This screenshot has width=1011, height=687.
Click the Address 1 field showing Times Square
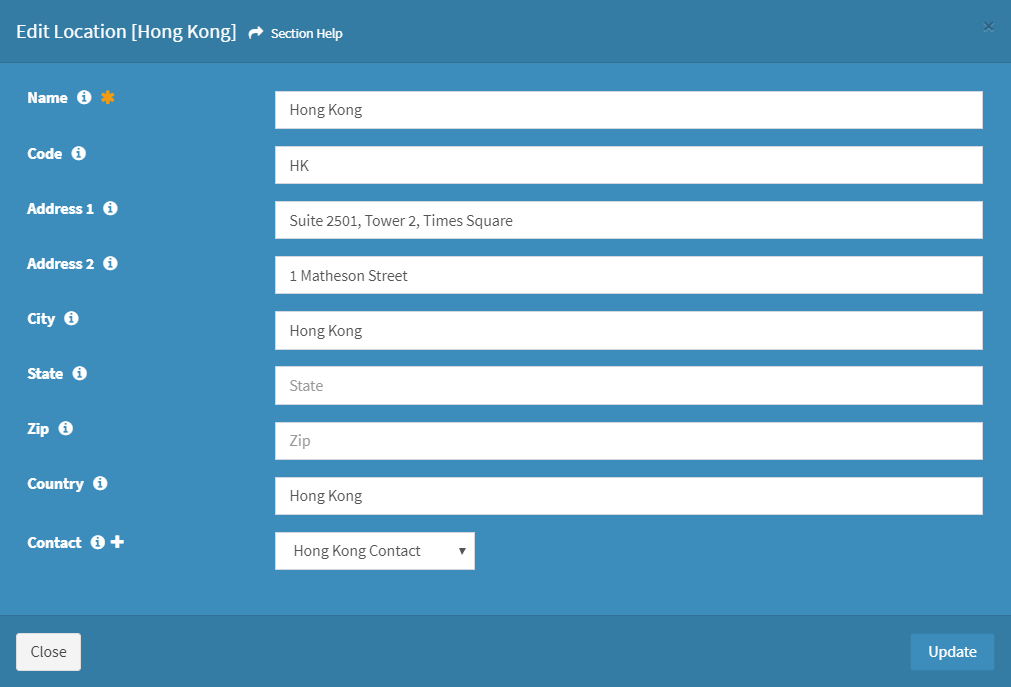click(628, 220)
